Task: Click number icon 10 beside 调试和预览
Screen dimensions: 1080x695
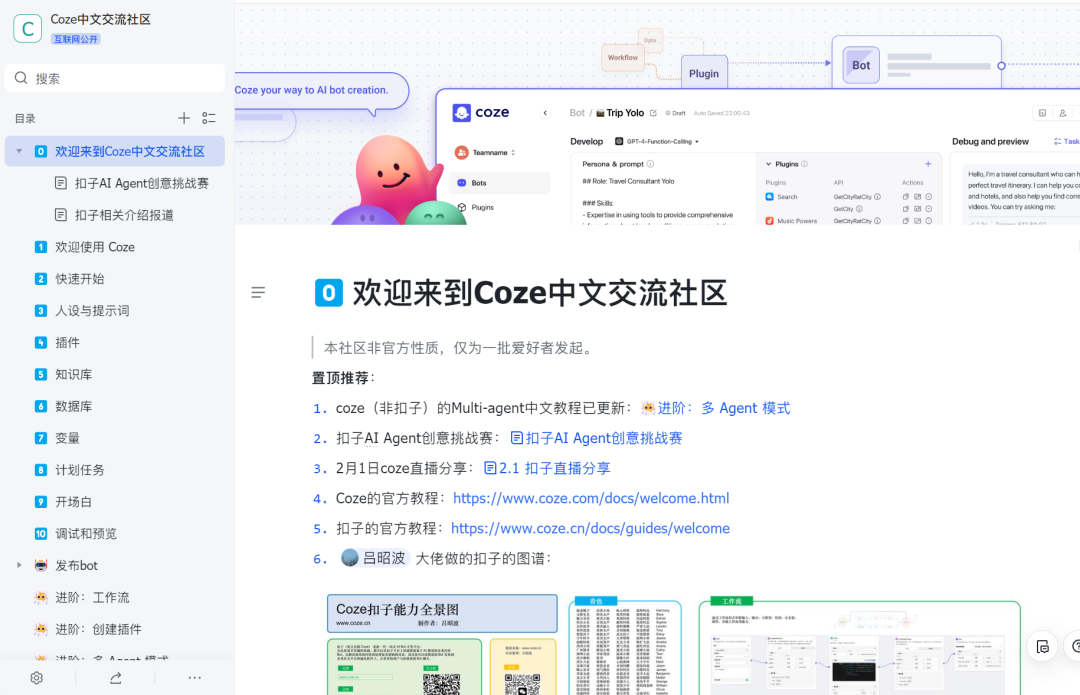Action: (41, 533)
